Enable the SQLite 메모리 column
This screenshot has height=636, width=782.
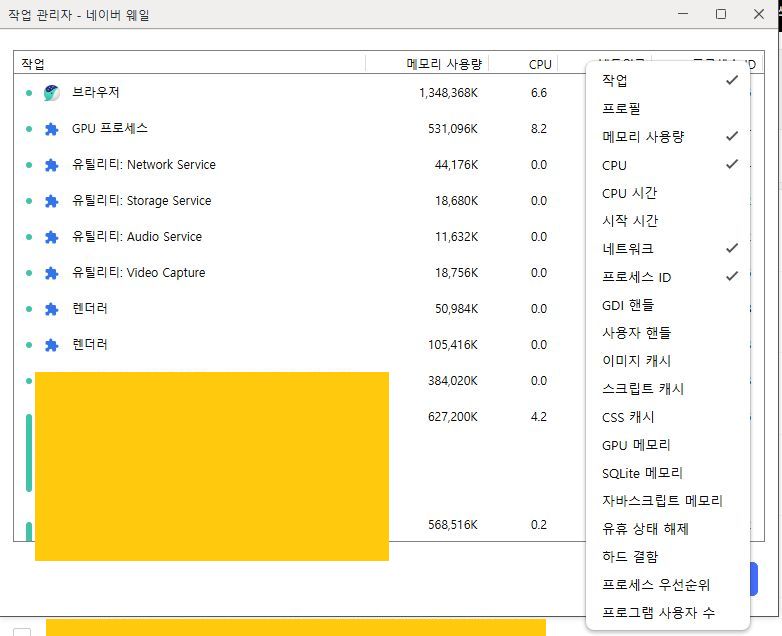tap(668, 472)
